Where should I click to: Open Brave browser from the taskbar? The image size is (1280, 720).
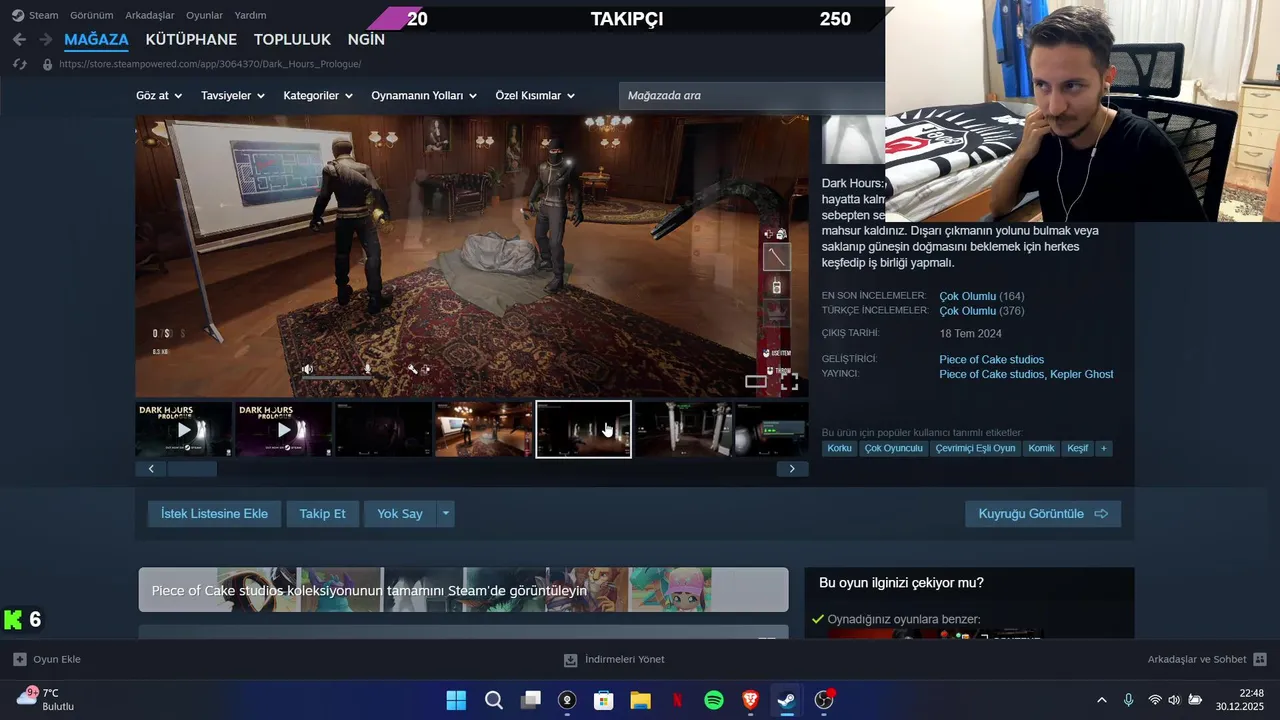click(x=750, y=700)
